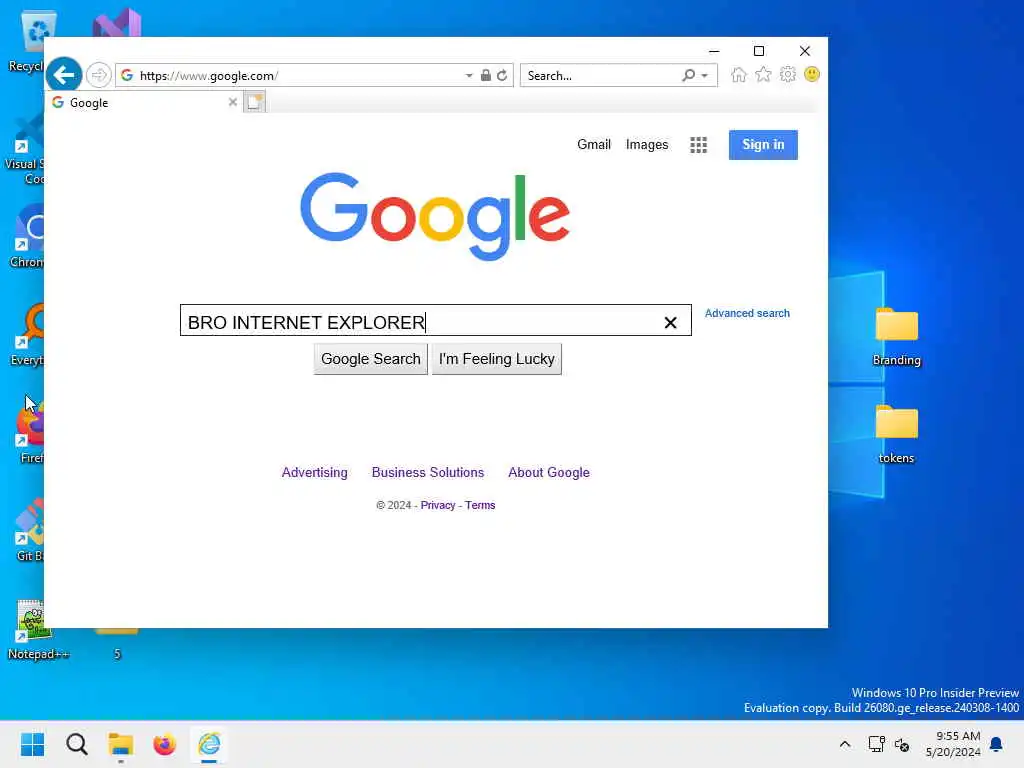Click Internet Explorer taskbar icon
The height and width of the screenshot is (768, 1024).
[209, 744]
